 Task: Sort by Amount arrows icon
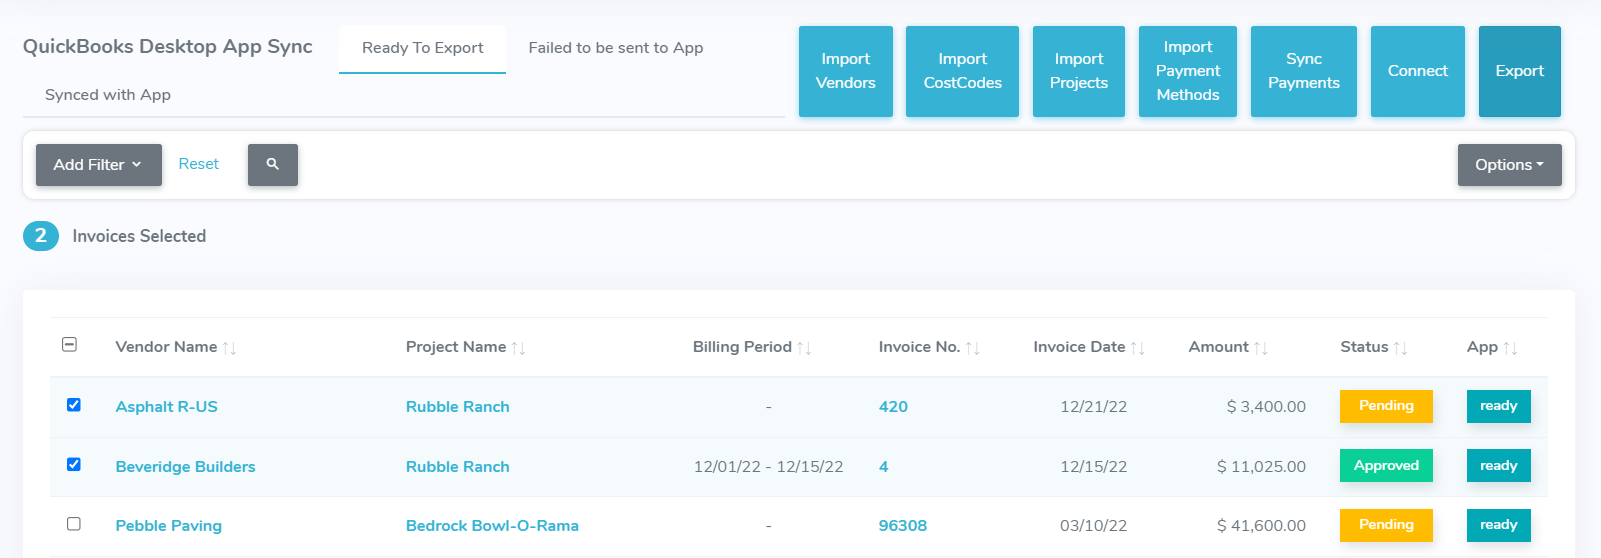point(1260,348)
